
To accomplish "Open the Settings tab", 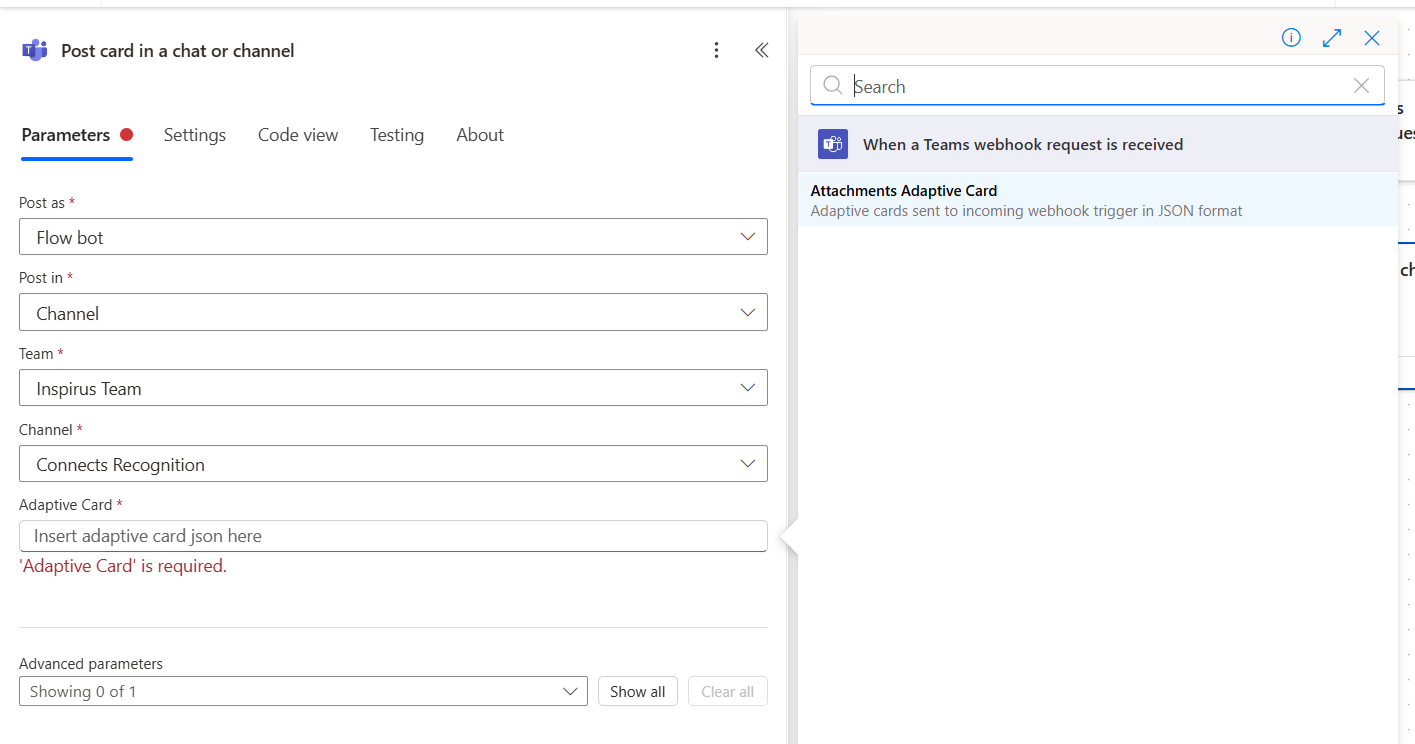I will tap(195, 135).
